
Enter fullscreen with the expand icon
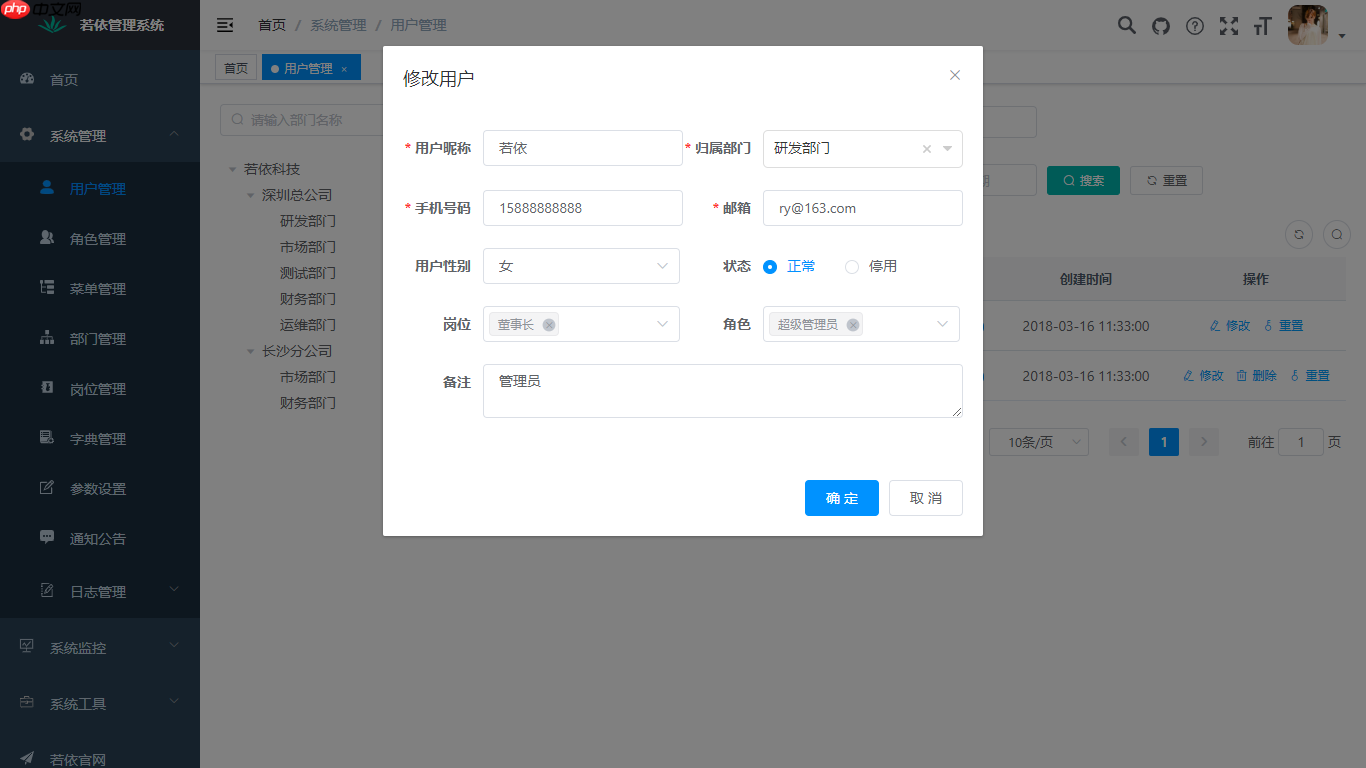click(x=1228, y=25)
